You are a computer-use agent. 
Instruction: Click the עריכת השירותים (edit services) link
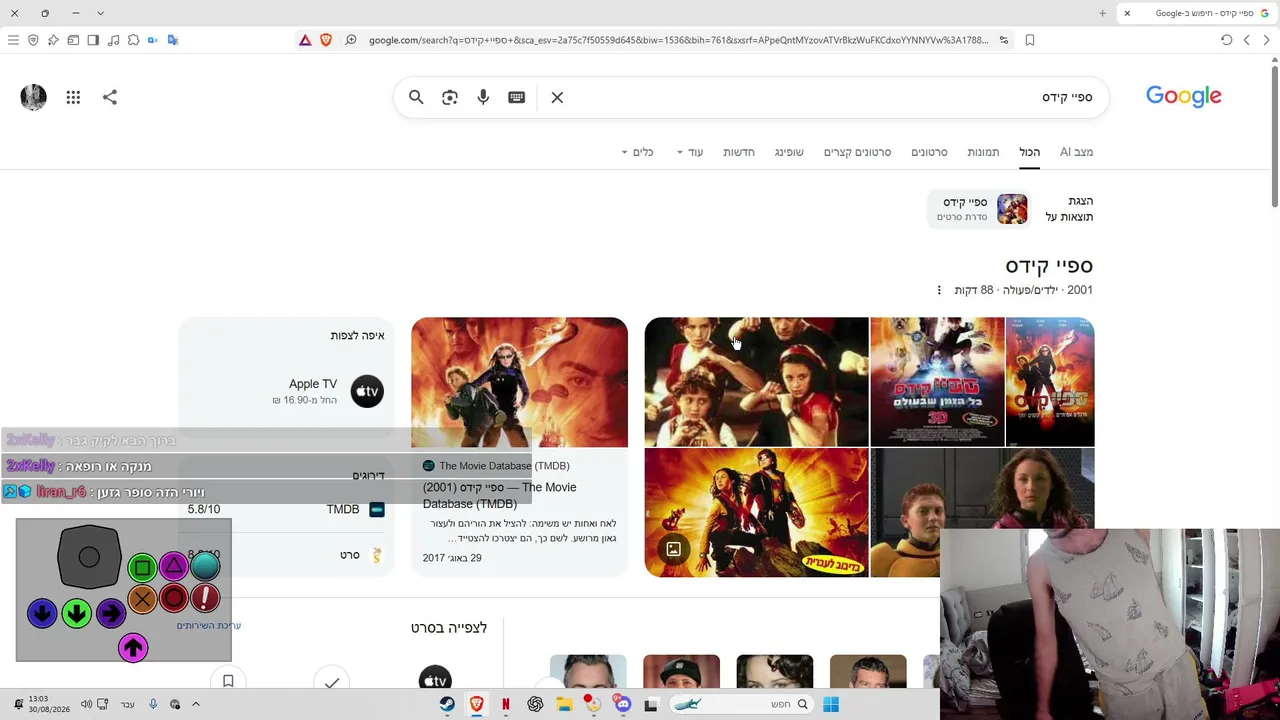pyautogui.click(x=209, y=625)
